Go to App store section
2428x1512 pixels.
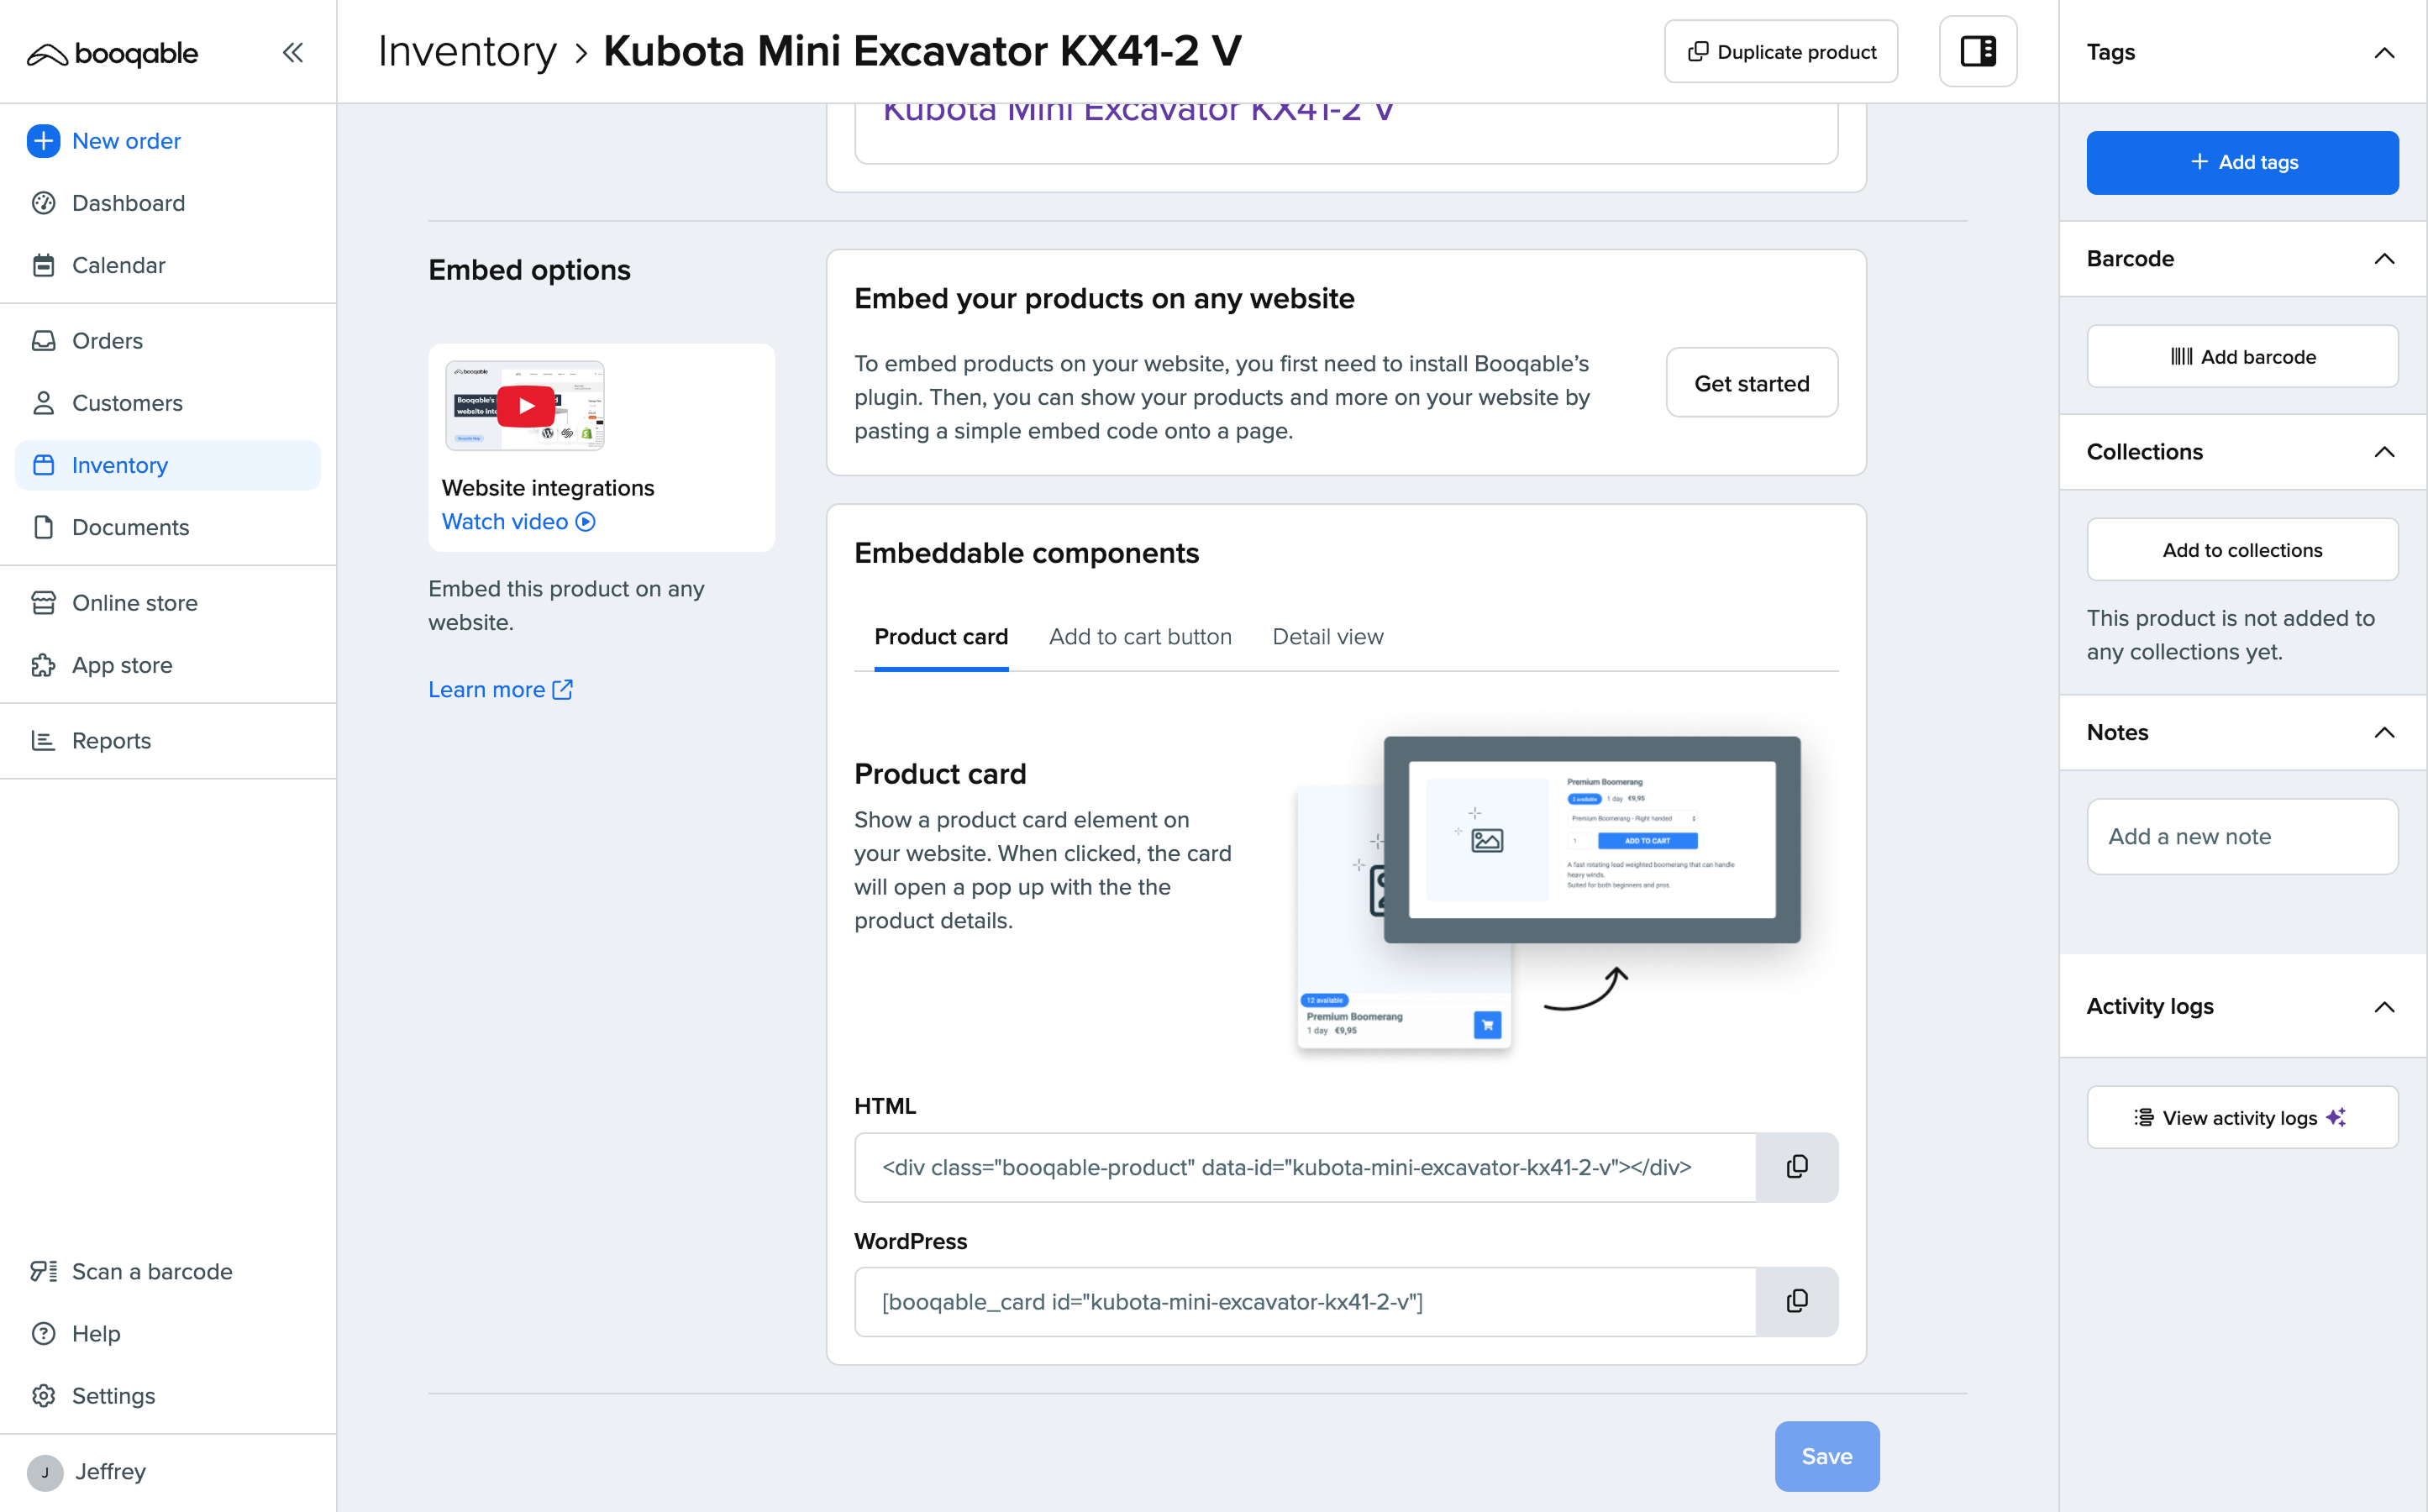pyautogui.click(x=121, y=665)
